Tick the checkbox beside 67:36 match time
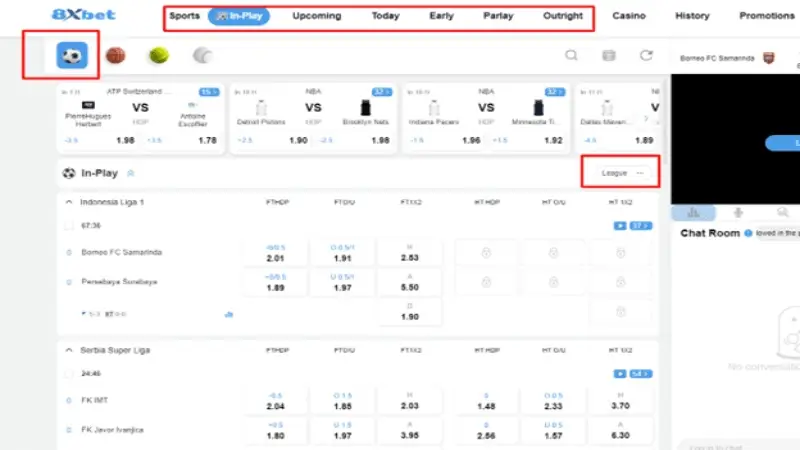 69,226
